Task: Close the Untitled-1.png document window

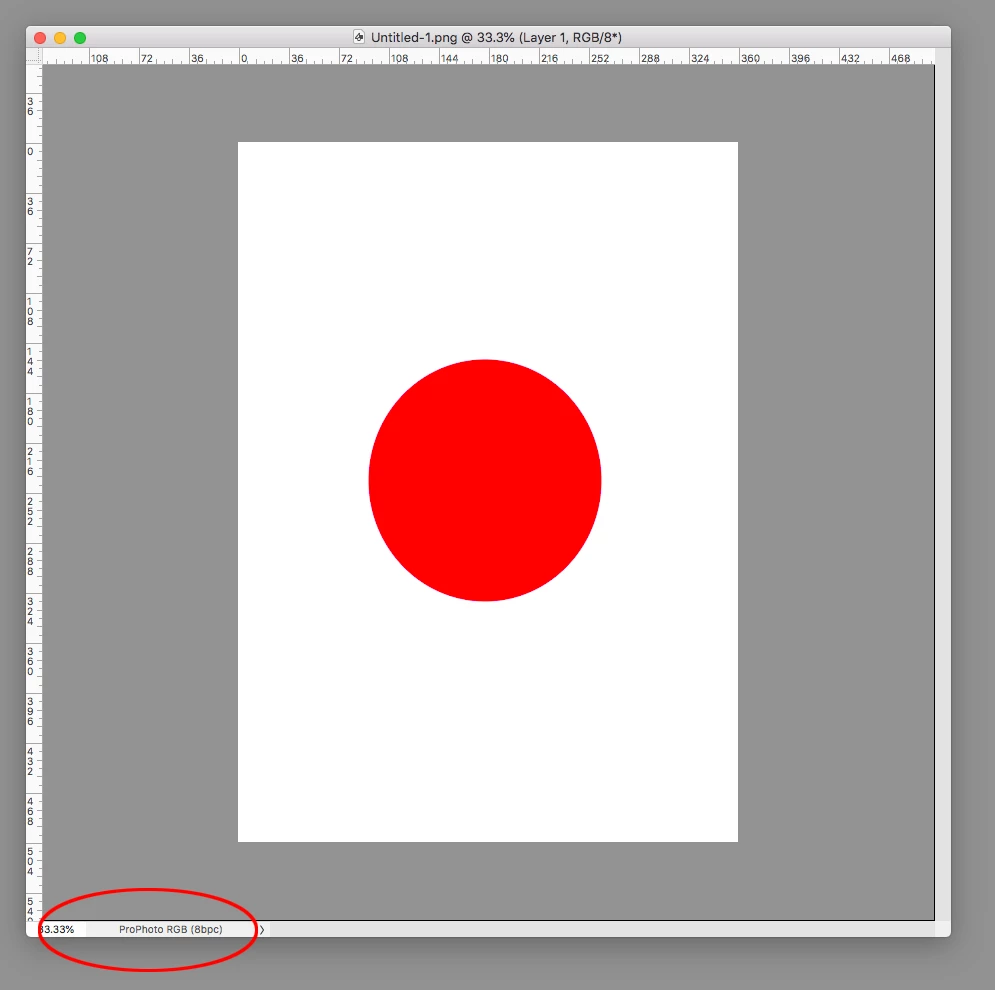Action: (x=40, y=38)
